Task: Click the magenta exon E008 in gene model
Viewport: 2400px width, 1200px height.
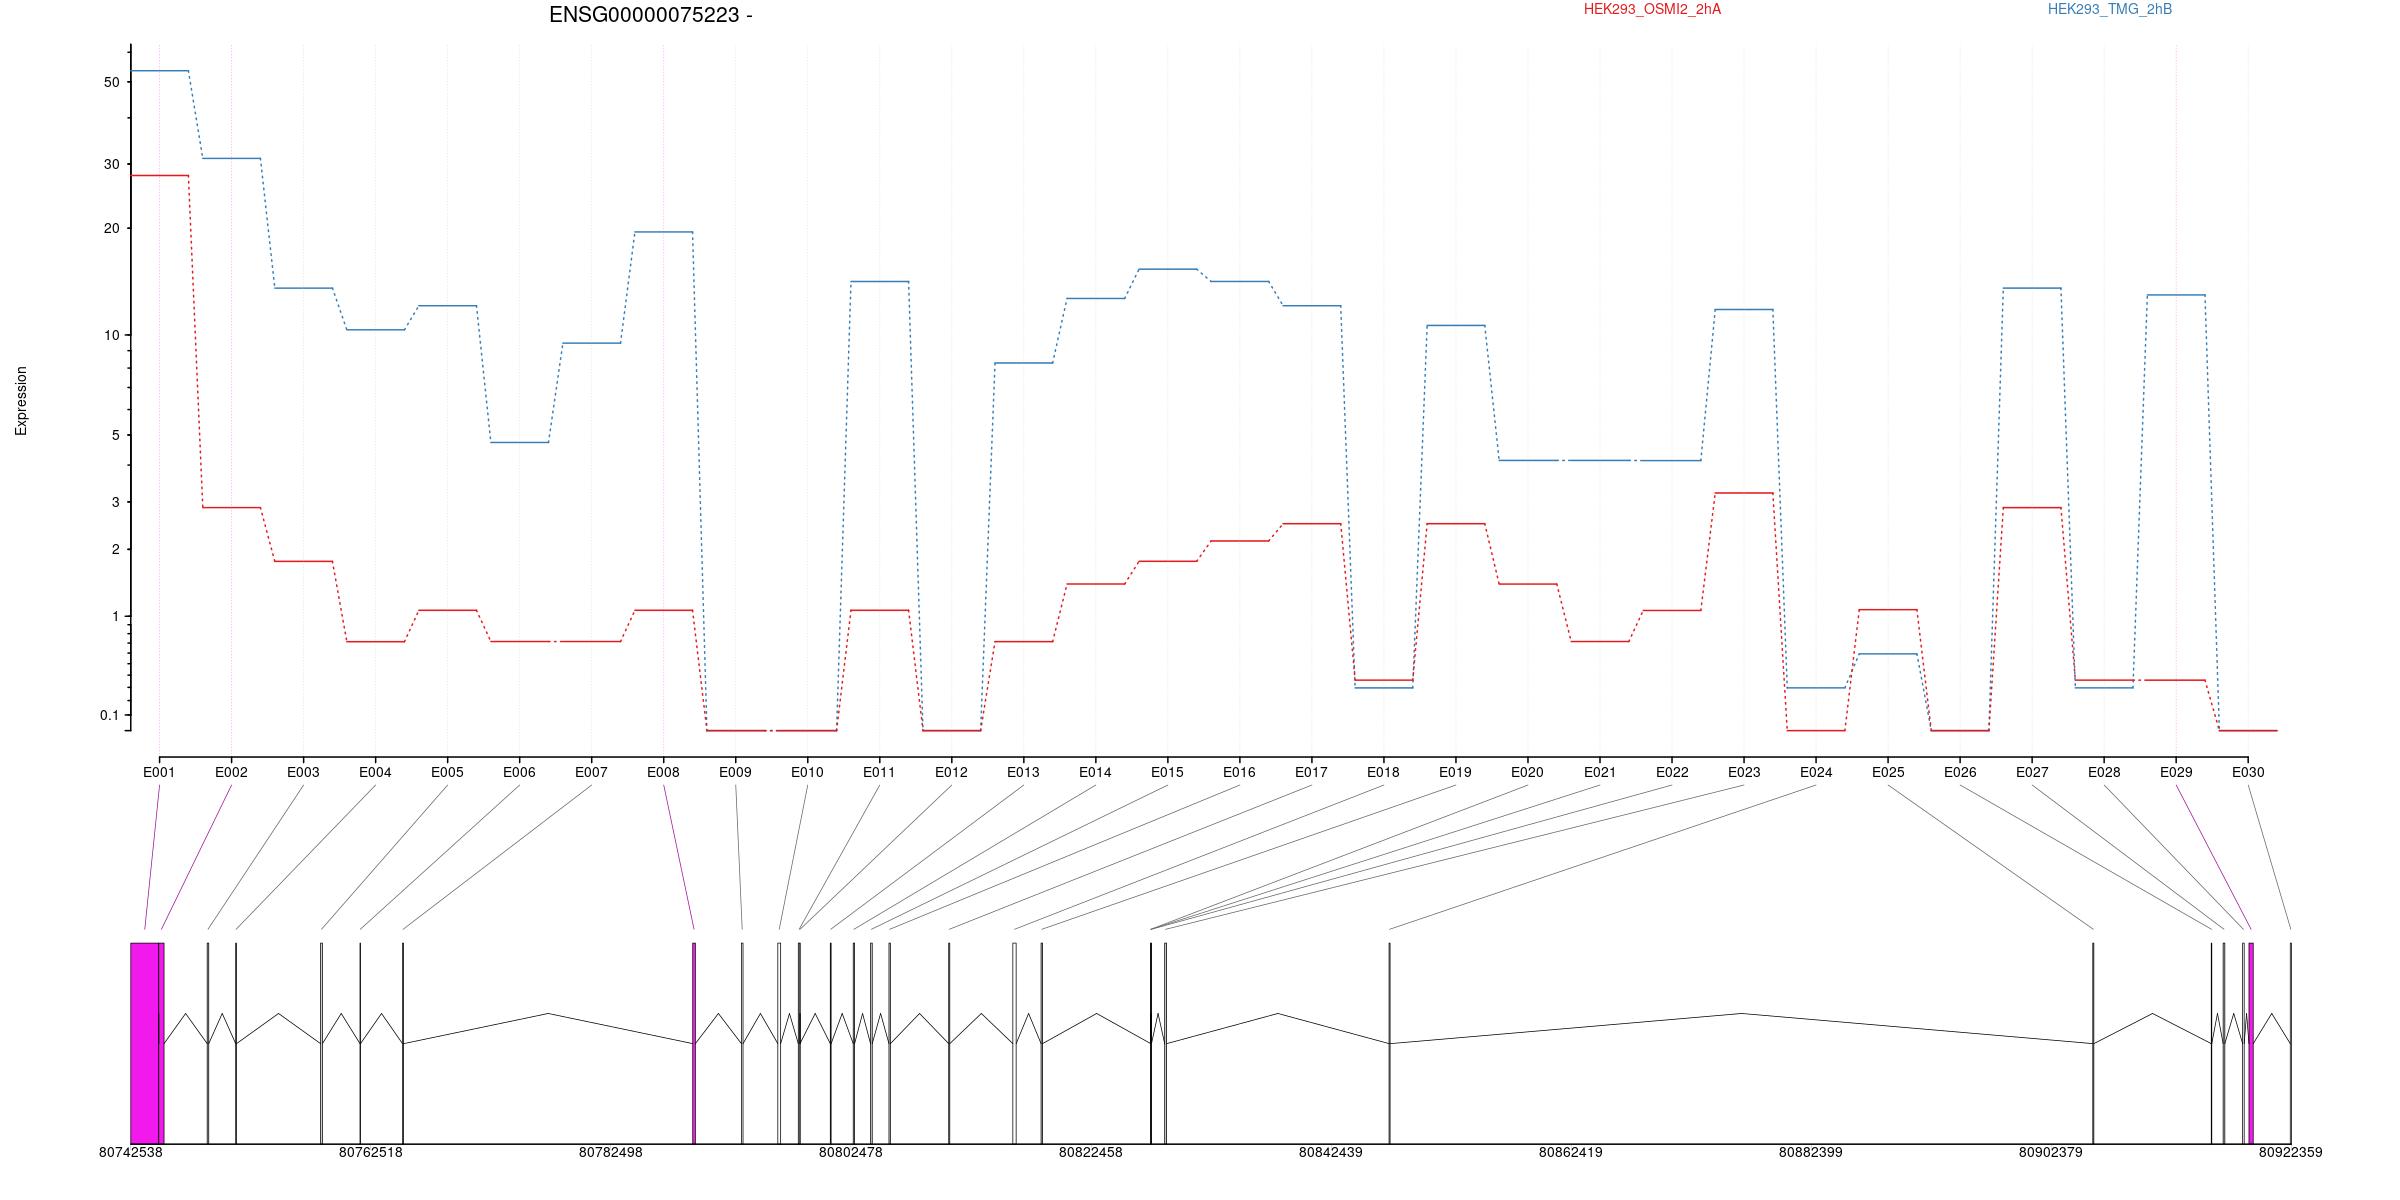Action: coord(694,1043)
